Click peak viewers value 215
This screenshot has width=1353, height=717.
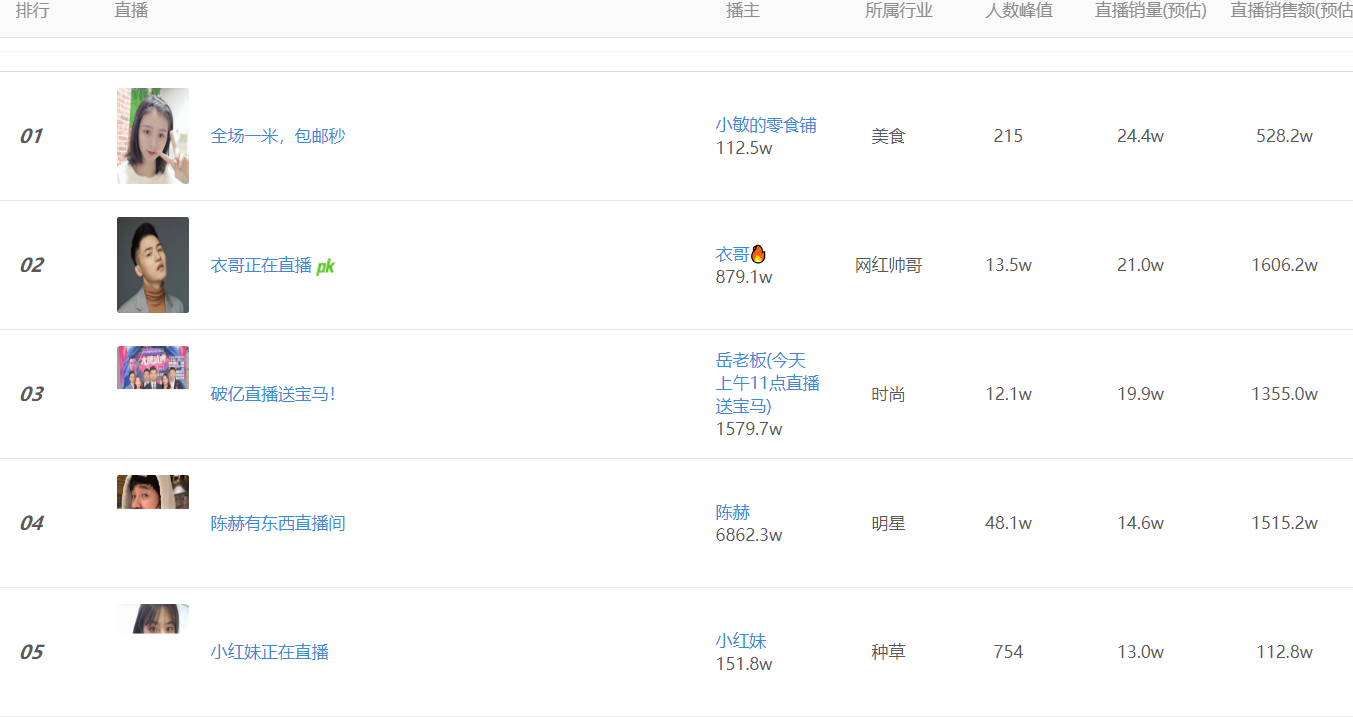pos(1008,136)
